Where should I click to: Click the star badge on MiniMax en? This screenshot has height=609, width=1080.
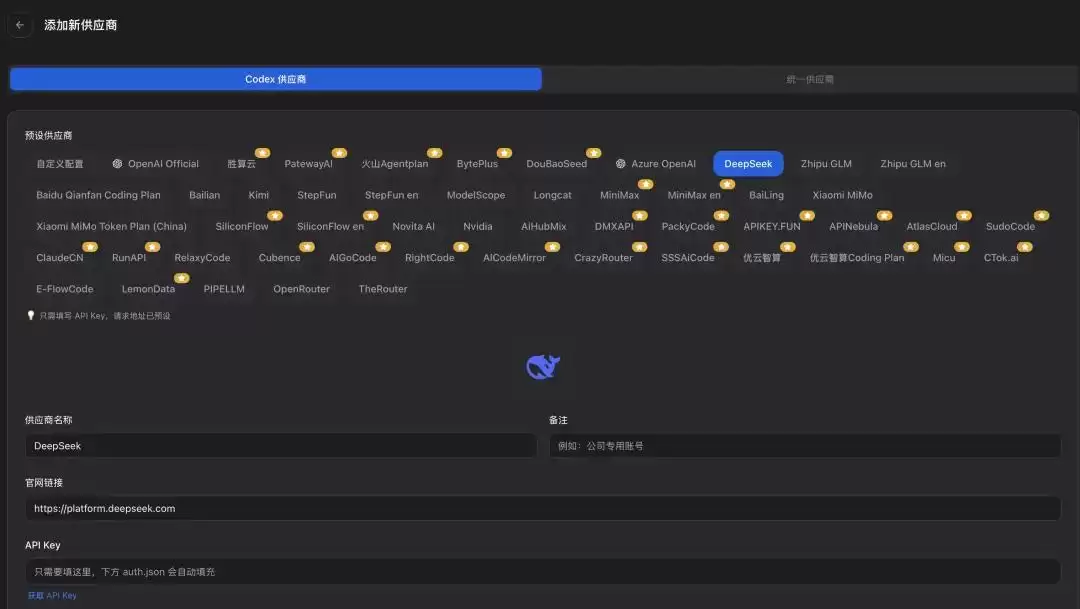(x=727, y=184)
